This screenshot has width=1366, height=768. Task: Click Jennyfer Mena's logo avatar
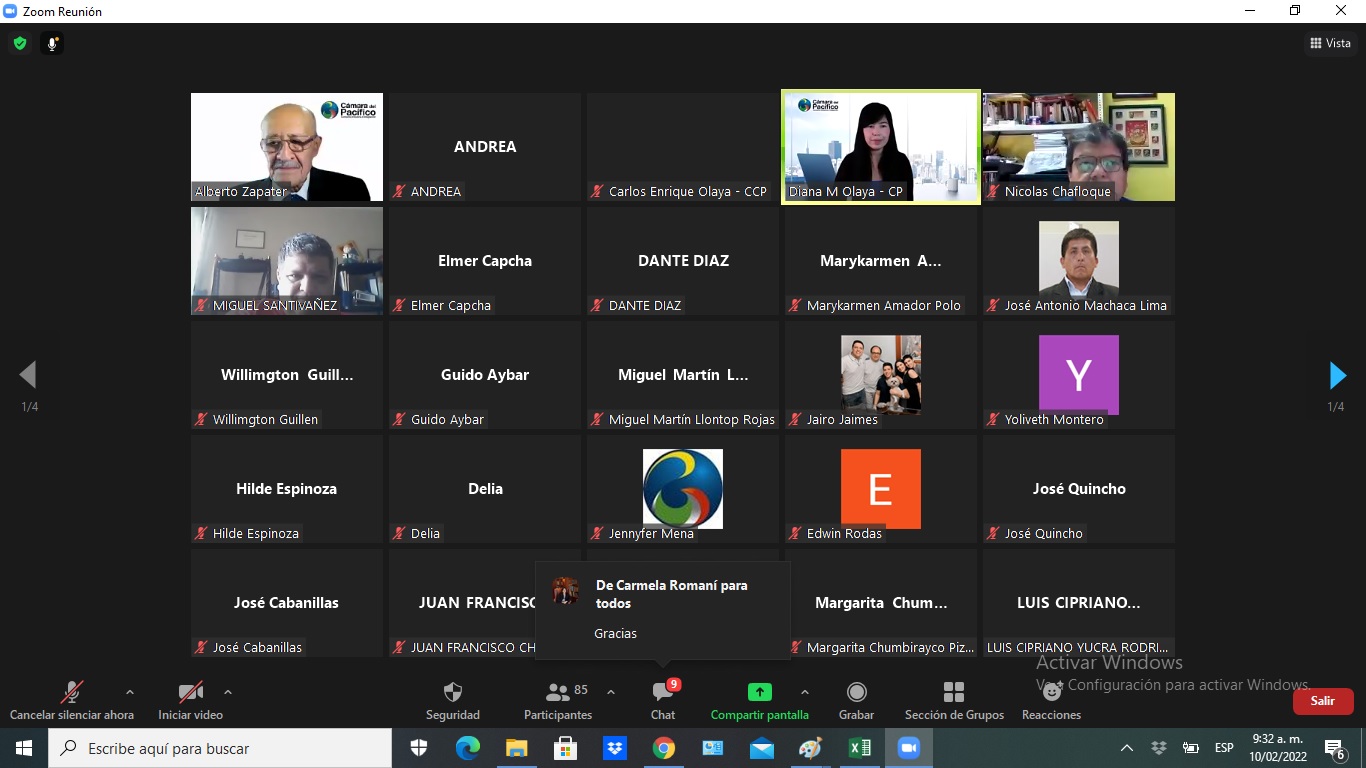683,489
